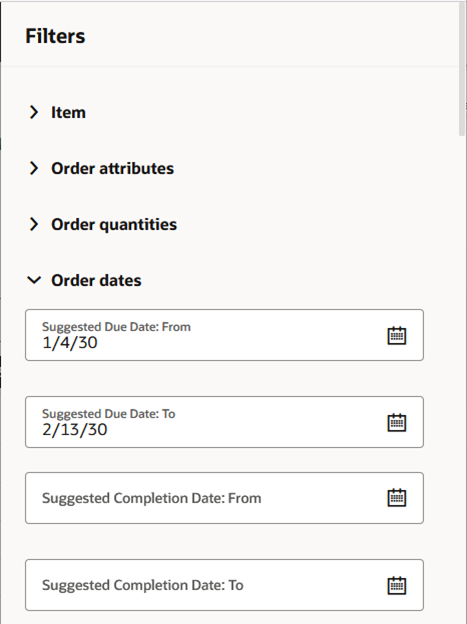This screenshot has height=624, width=467.
Task: Collapse Order dates using its down chevron
Action: click(34, 280)
